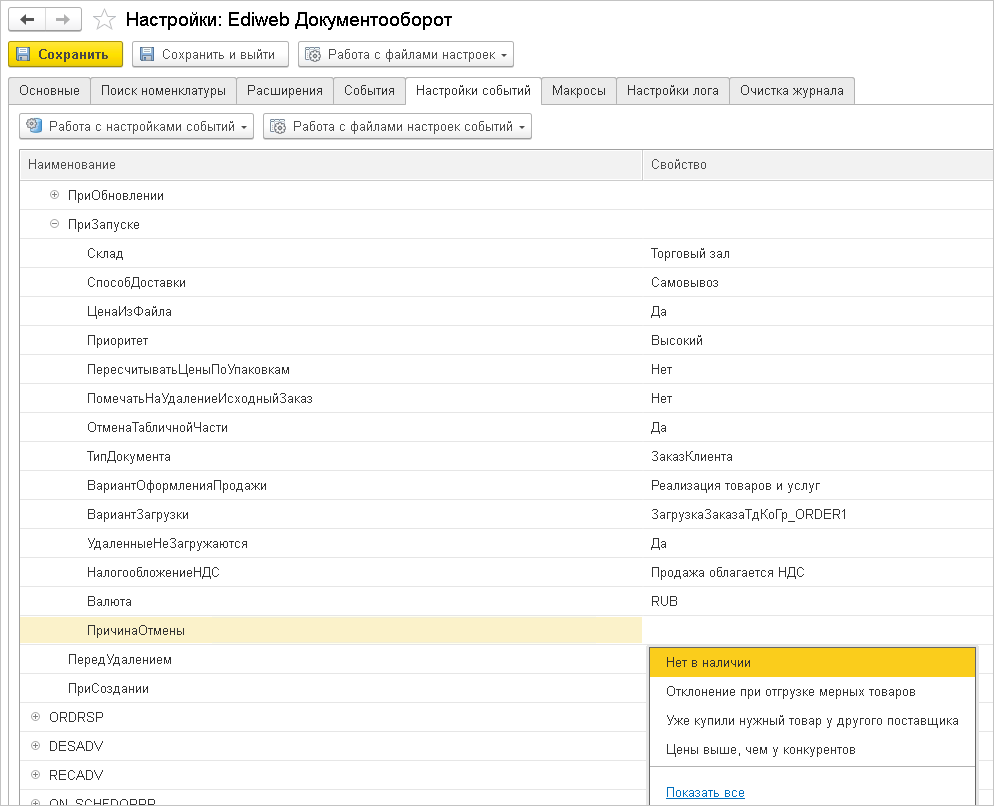
Task: Expand the ORDRSP tree node
Action: [36, 717]
